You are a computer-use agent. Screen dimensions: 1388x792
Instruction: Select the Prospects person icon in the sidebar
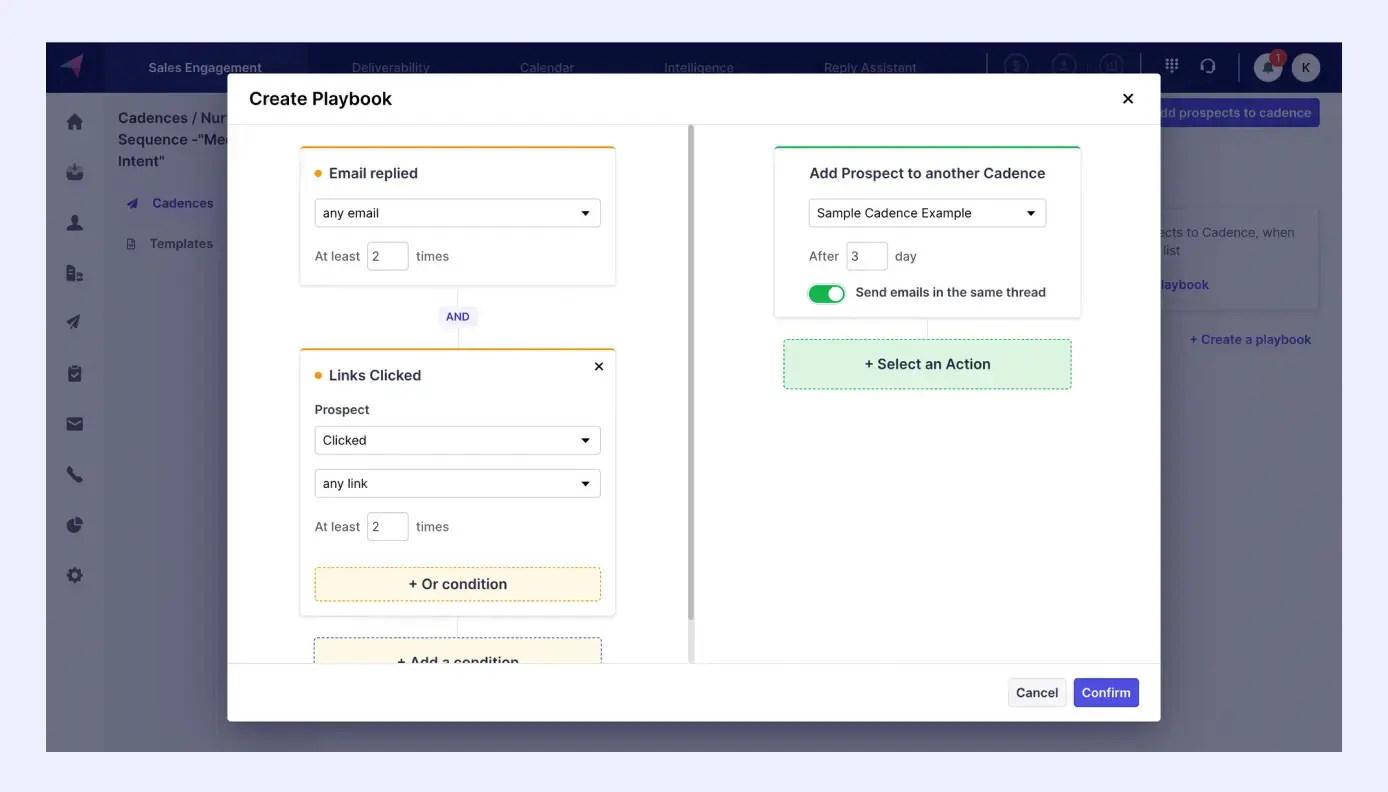tap(74, 222)
